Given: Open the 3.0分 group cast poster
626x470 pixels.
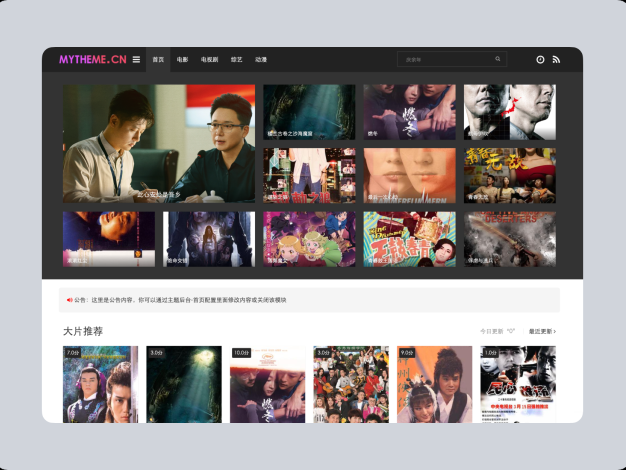Looking at the screenshot, I should [351, 384].
